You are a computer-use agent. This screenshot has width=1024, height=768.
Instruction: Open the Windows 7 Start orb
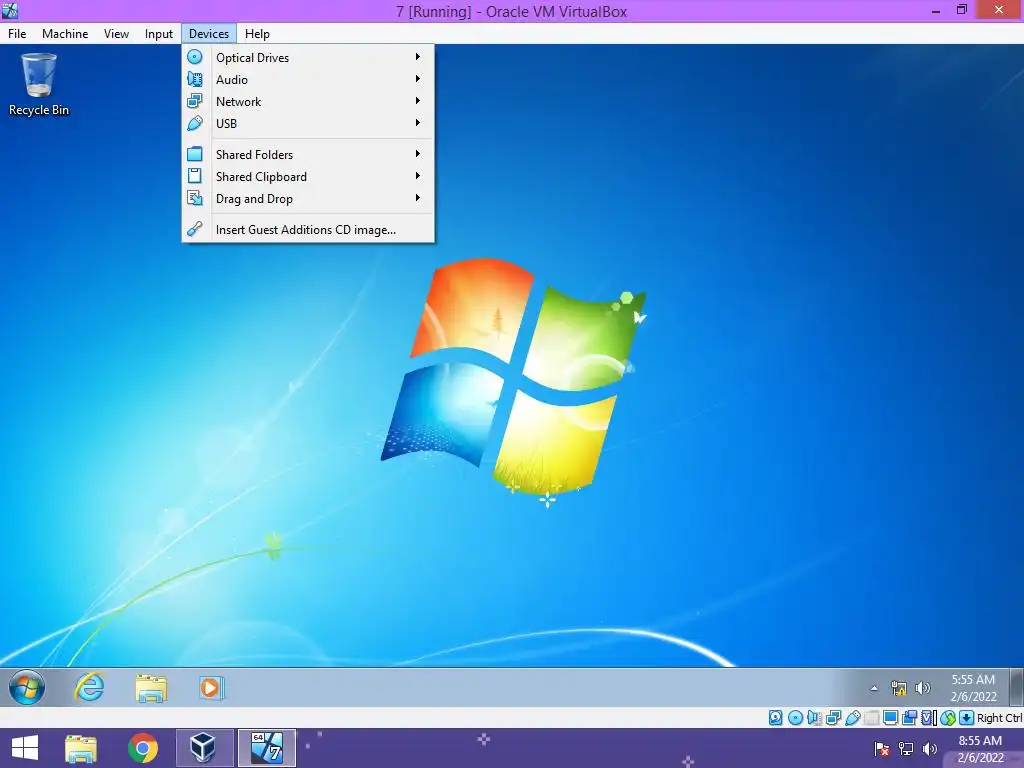click(x=27, y=687)
